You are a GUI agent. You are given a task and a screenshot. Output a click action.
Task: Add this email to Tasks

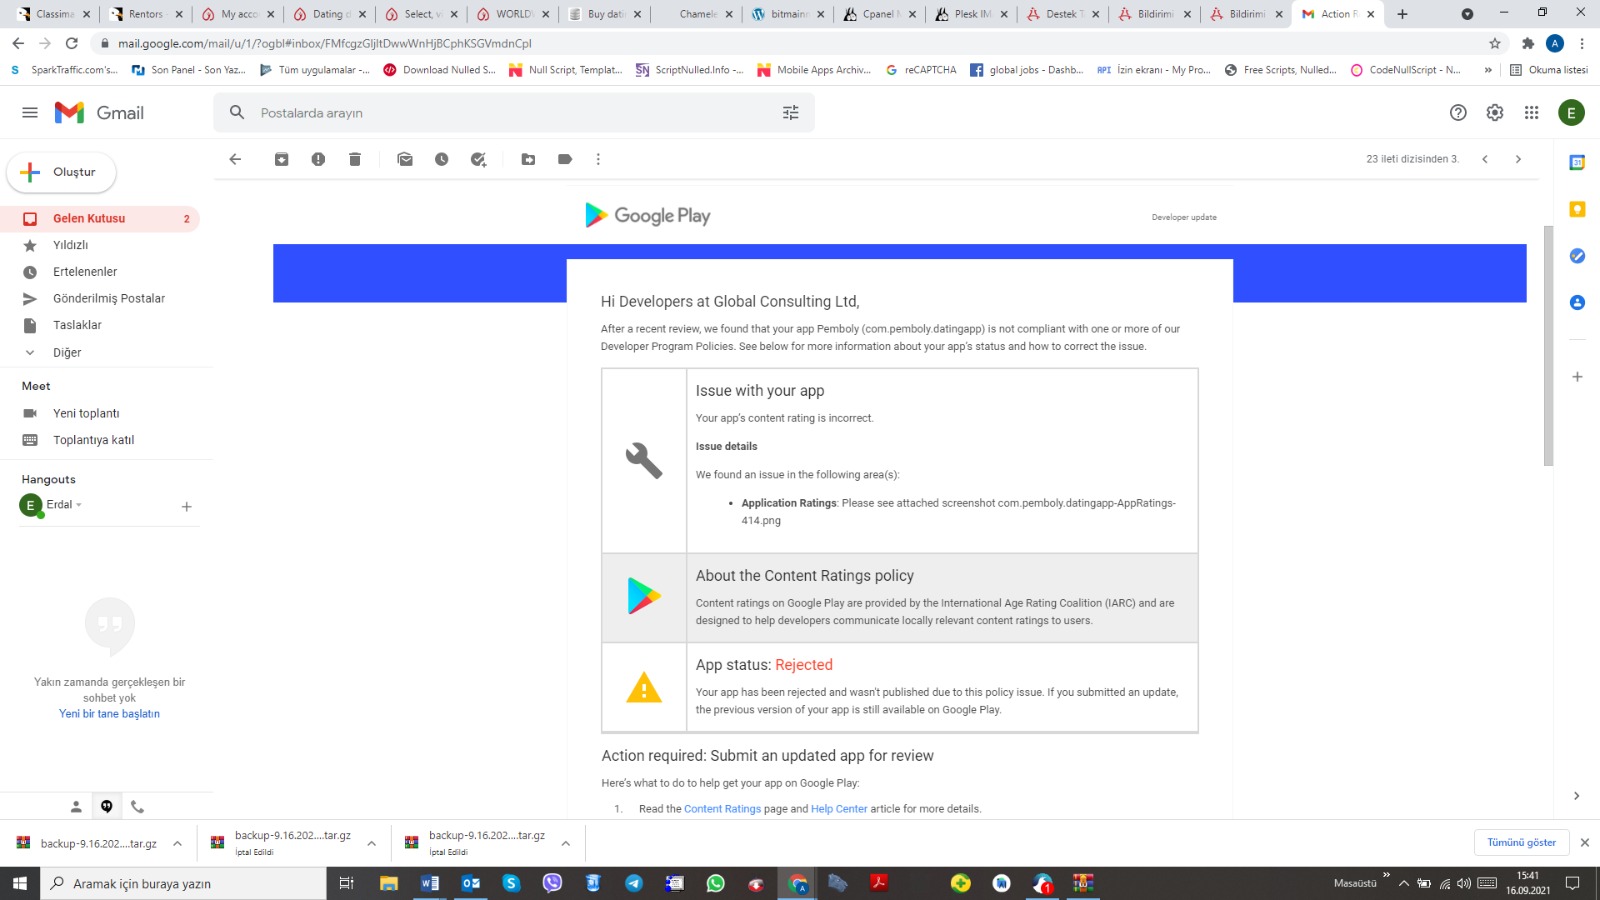[479, 159]
